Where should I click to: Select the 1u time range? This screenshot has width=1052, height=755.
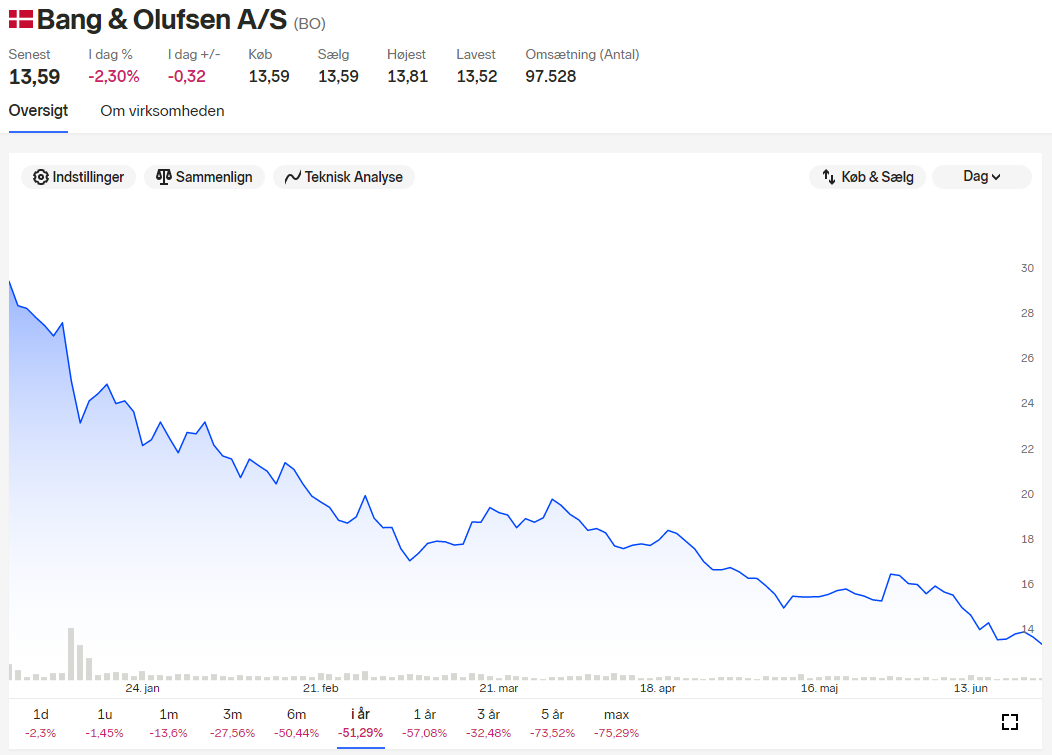tap(105, 723)
